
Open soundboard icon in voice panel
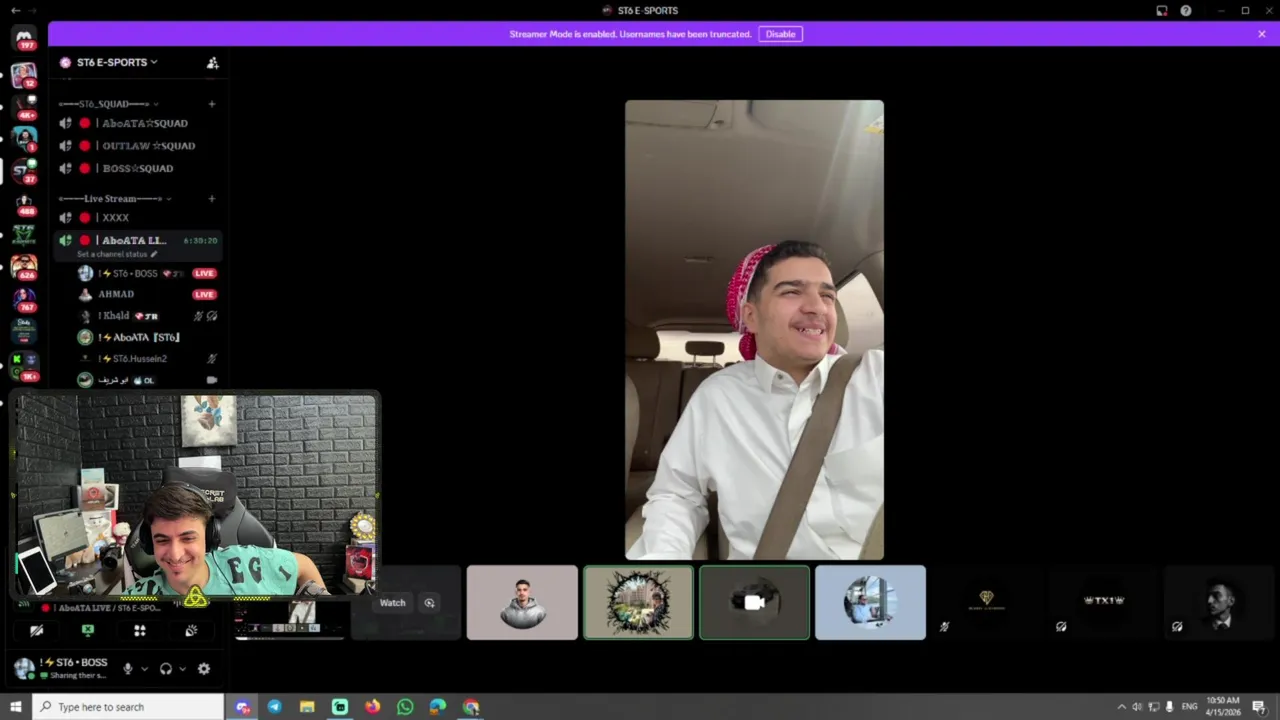(x=191, y=630)
